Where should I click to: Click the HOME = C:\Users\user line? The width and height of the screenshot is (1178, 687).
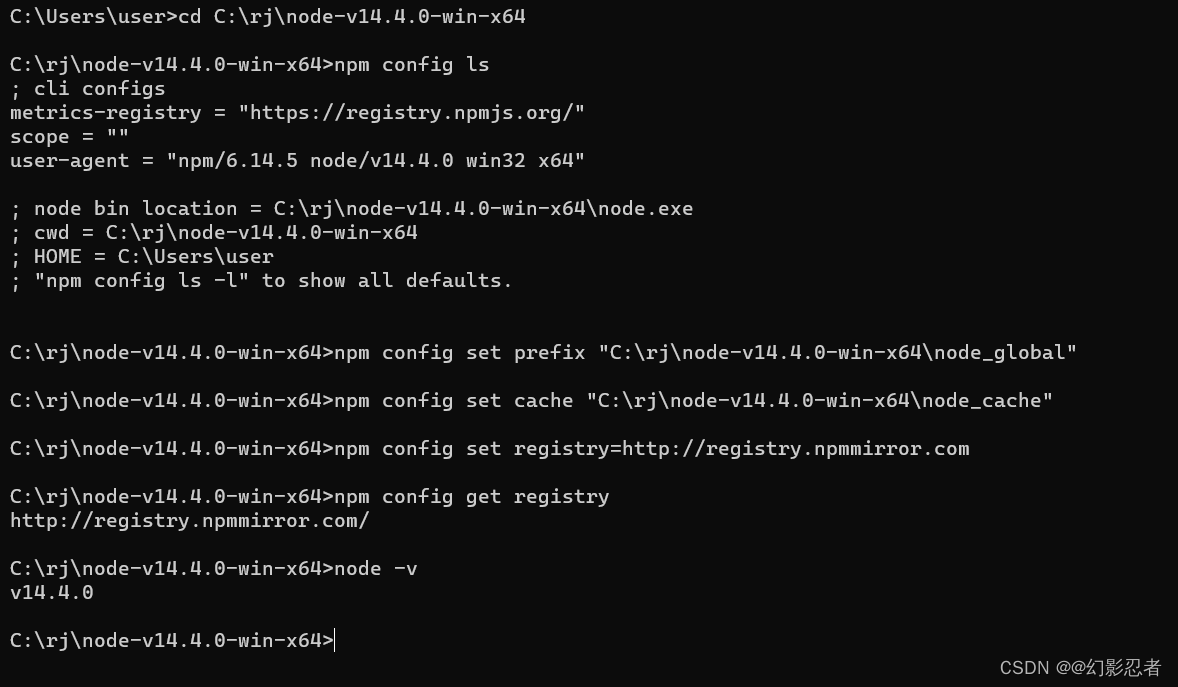point(141,257)
